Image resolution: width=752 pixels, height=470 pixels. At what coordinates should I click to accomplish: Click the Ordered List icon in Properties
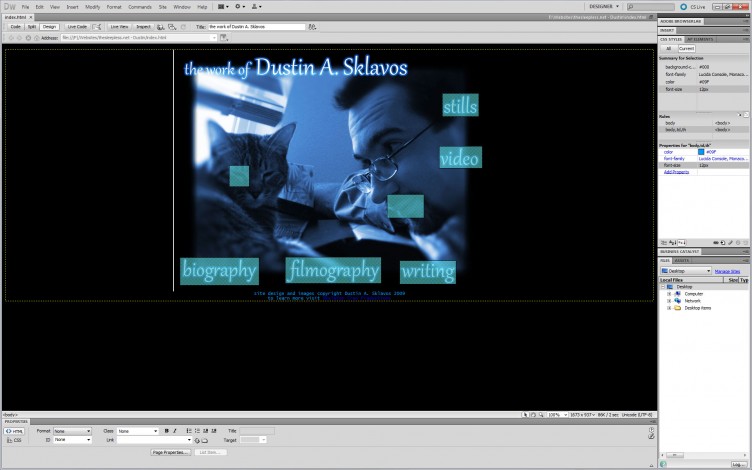click(197, 431)
